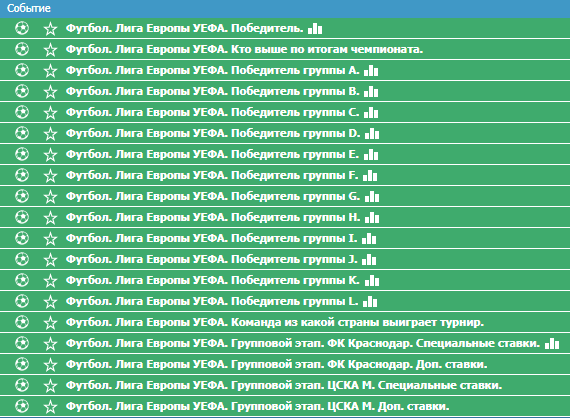Favorite the 'Победитель группы K' event
Screen dimensions: 570x418
click(50, 281)
